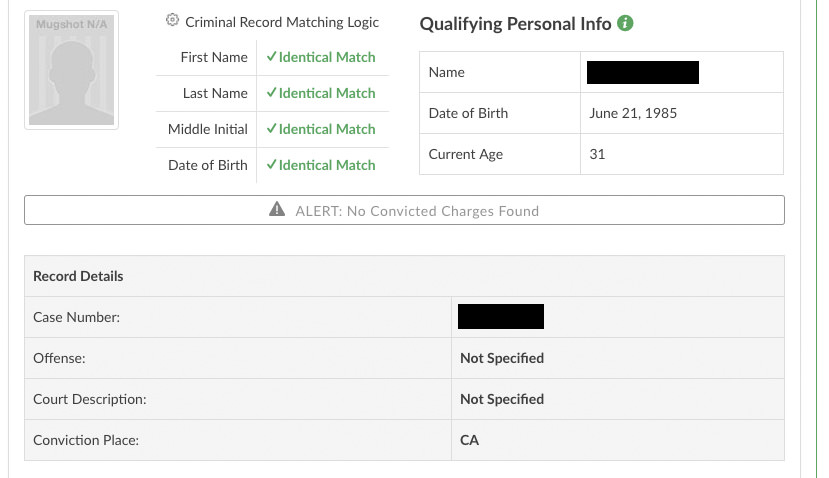Click the green info icon near Qualifying Personal Info
The height and width of the screenshot is (478, 829).
(x=626, y=24)
